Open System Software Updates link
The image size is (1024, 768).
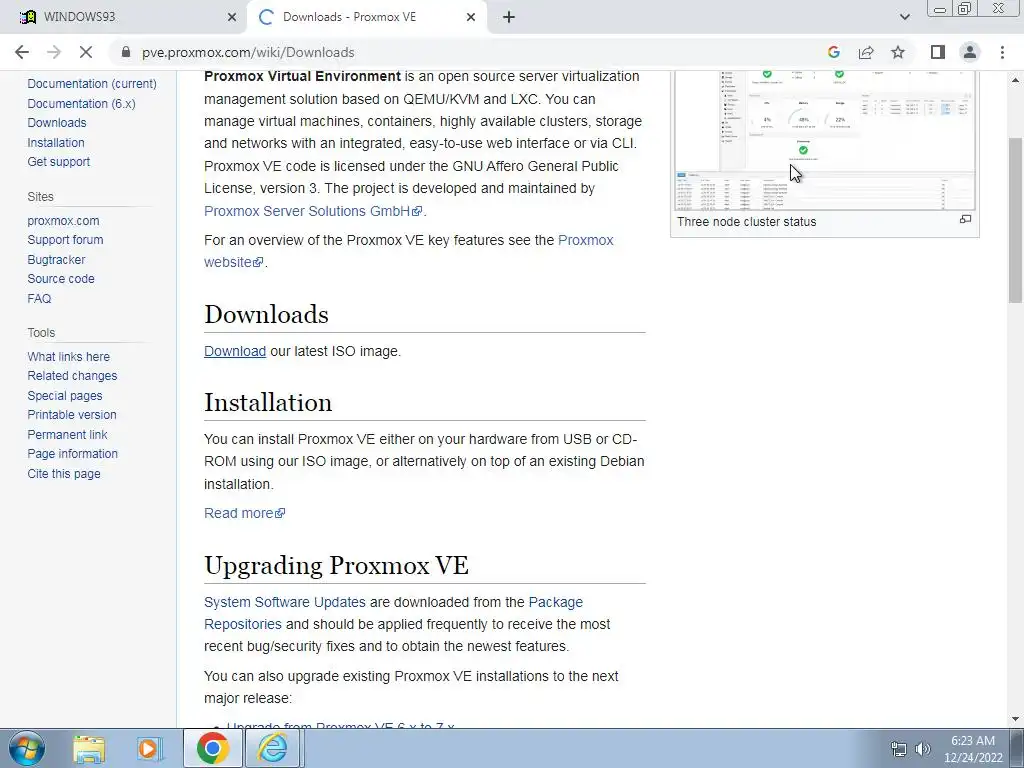click(x=285, y=601)
